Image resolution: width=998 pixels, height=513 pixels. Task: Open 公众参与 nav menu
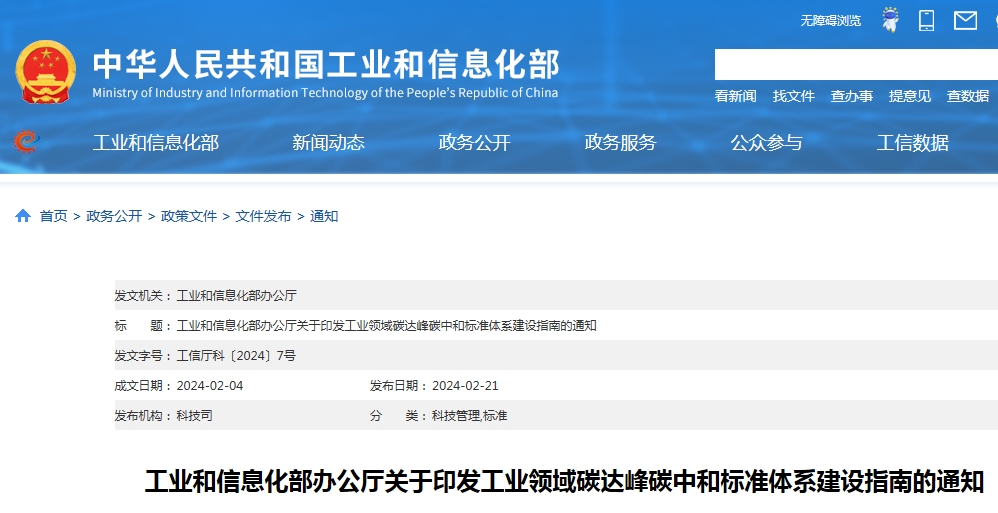coord(766,143)
